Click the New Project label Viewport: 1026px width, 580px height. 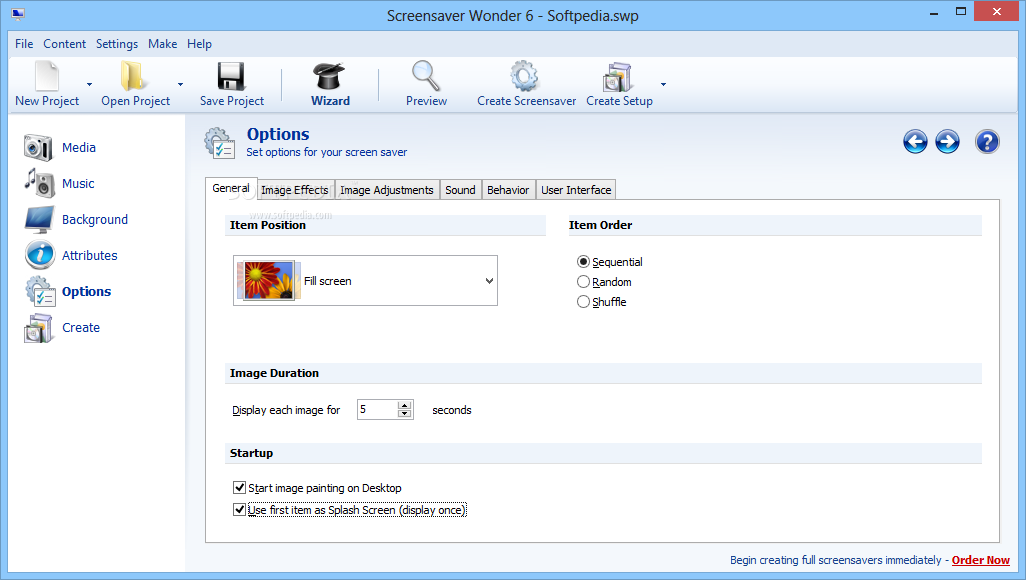pos(47,101)
